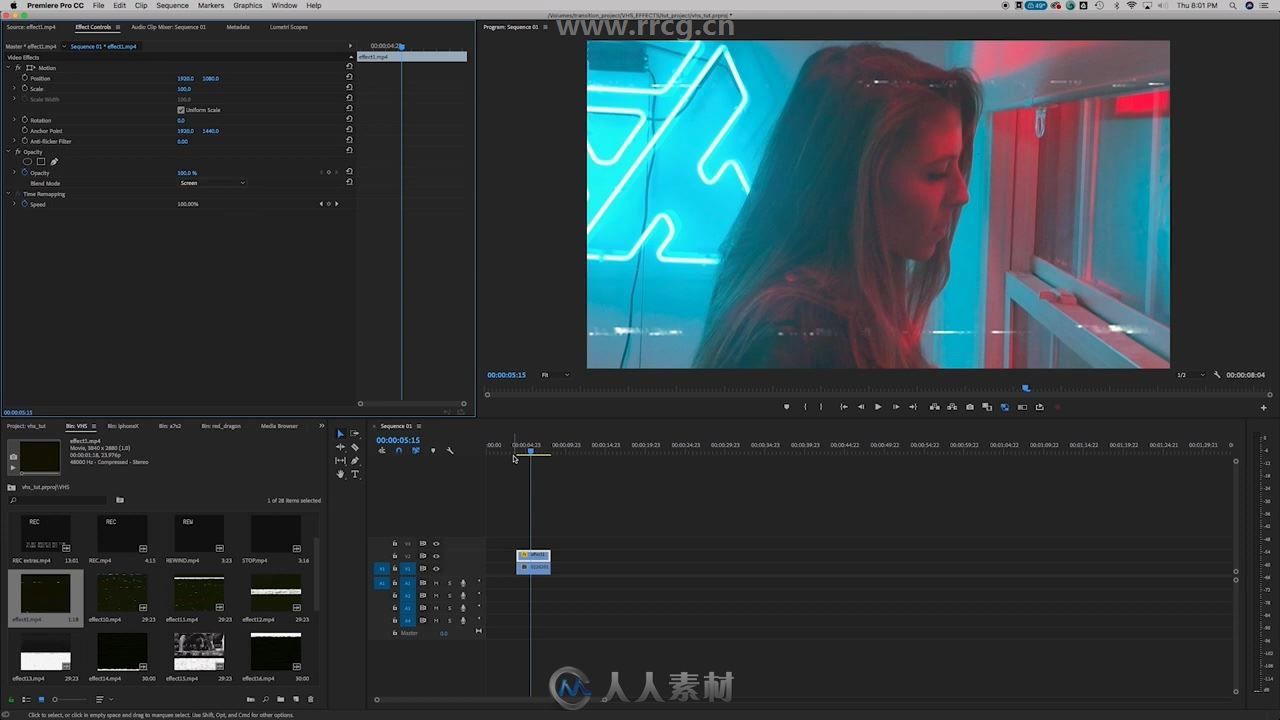This screenshot has width=1280, height=720.
Task: Switch to Media Browser tab
Action: [279, 426]
